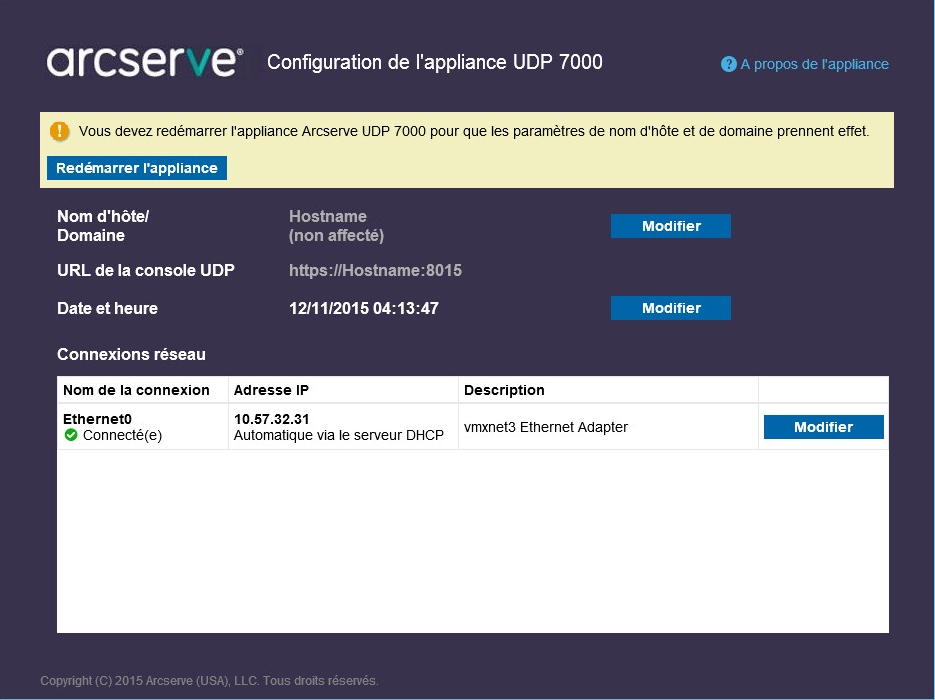Click the Description column header
This screenshot has width=935, height=700.
point(504,390)
